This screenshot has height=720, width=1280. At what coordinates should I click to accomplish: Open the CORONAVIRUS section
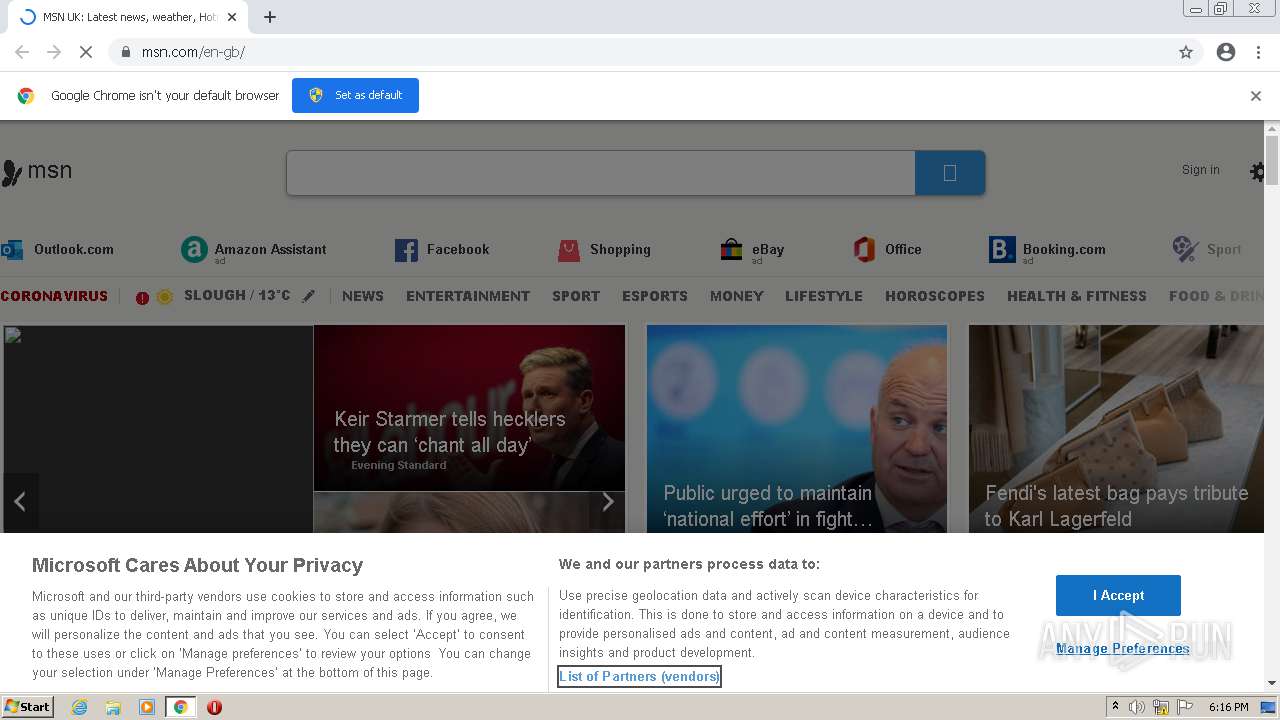(x=54, y=296)
